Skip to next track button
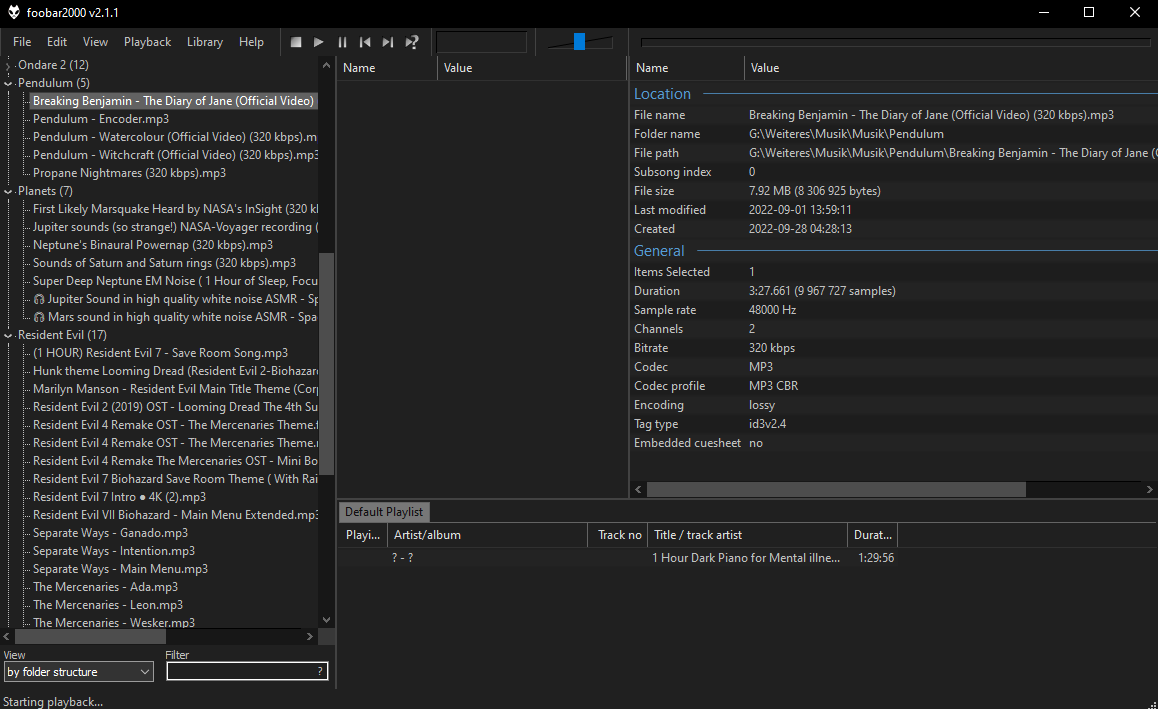 388,42
